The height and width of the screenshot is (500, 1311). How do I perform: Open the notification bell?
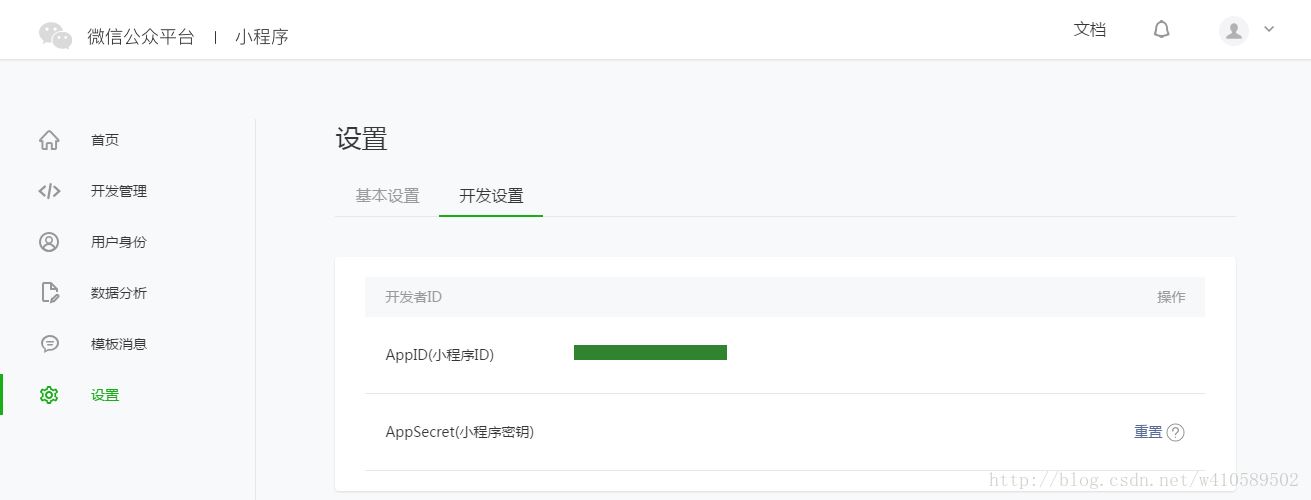1161,30
